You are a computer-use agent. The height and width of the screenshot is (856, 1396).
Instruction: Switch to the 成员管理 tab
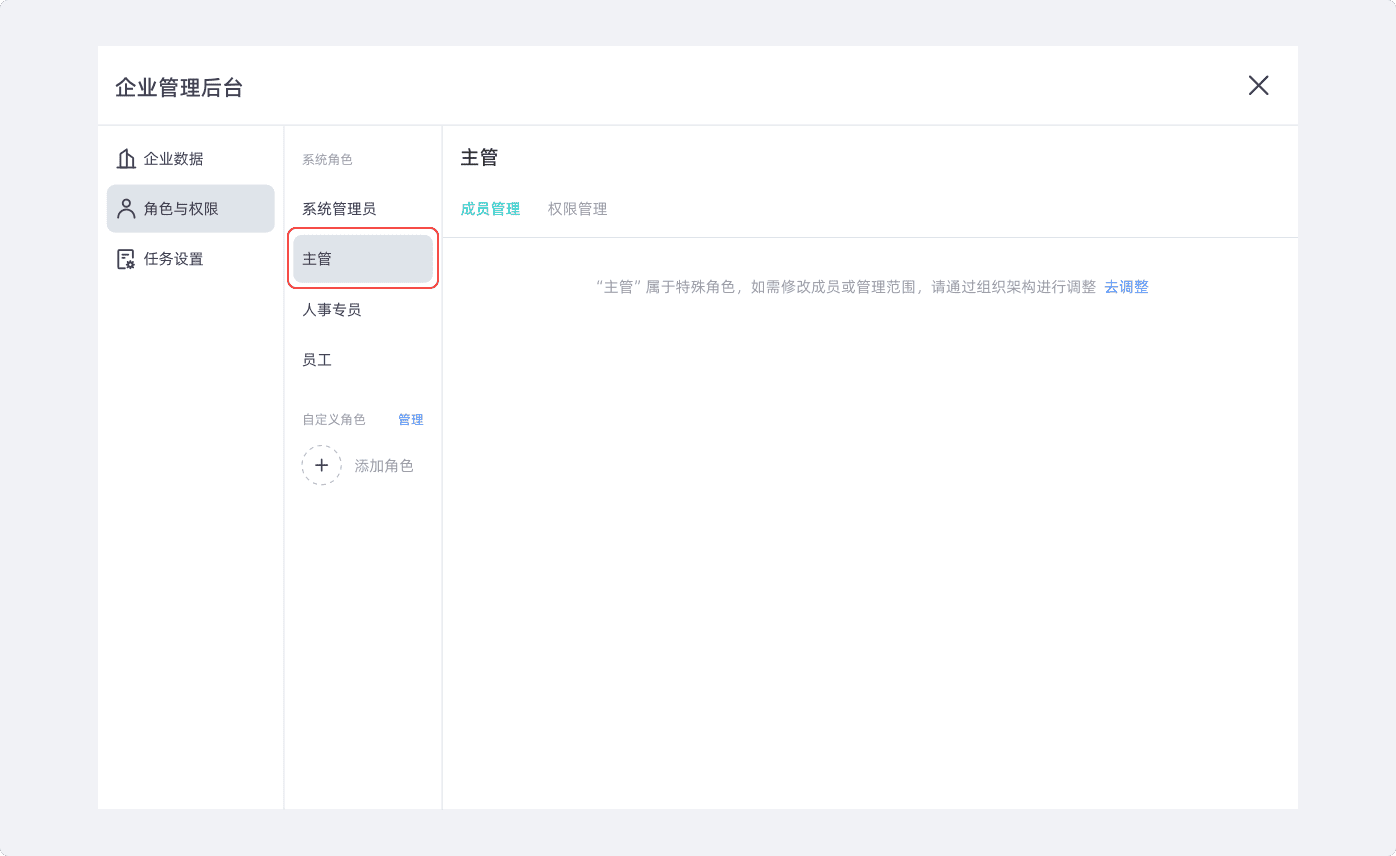click(490, 209)
